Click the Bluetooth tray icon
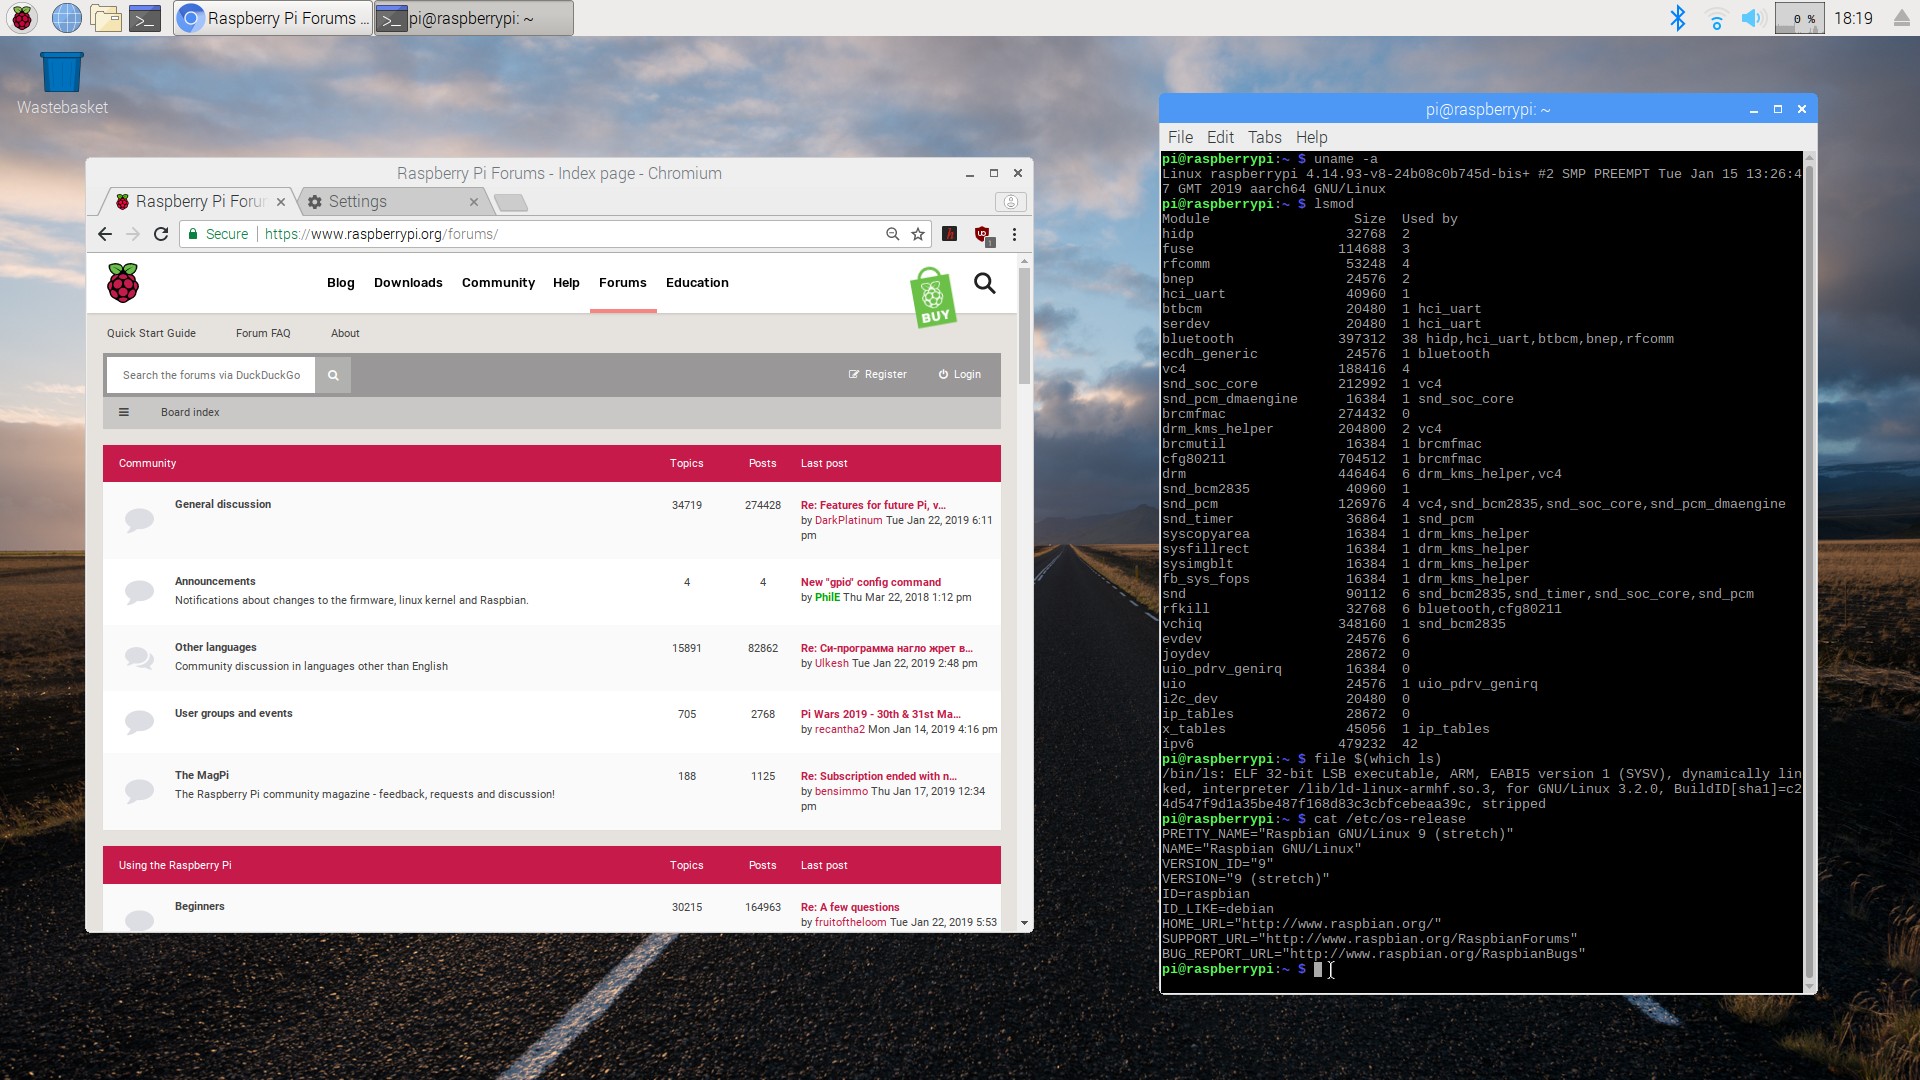Image resolution: width=1920 pixels, height=1080 pixels. pos(1678,18)
